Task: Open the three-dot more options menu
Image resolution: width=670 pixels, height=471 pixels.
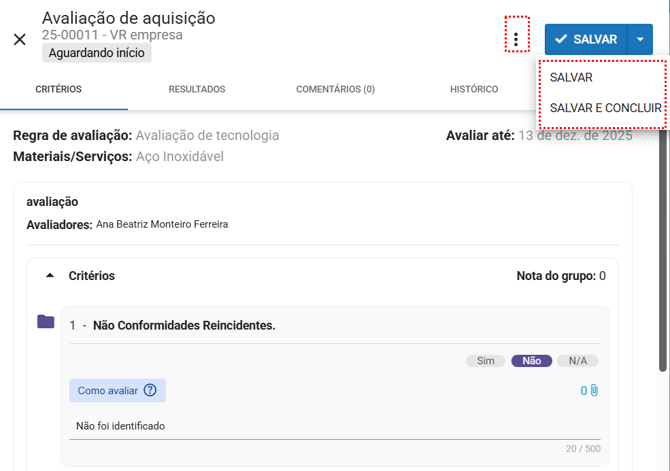Action: tap(516, 40)
